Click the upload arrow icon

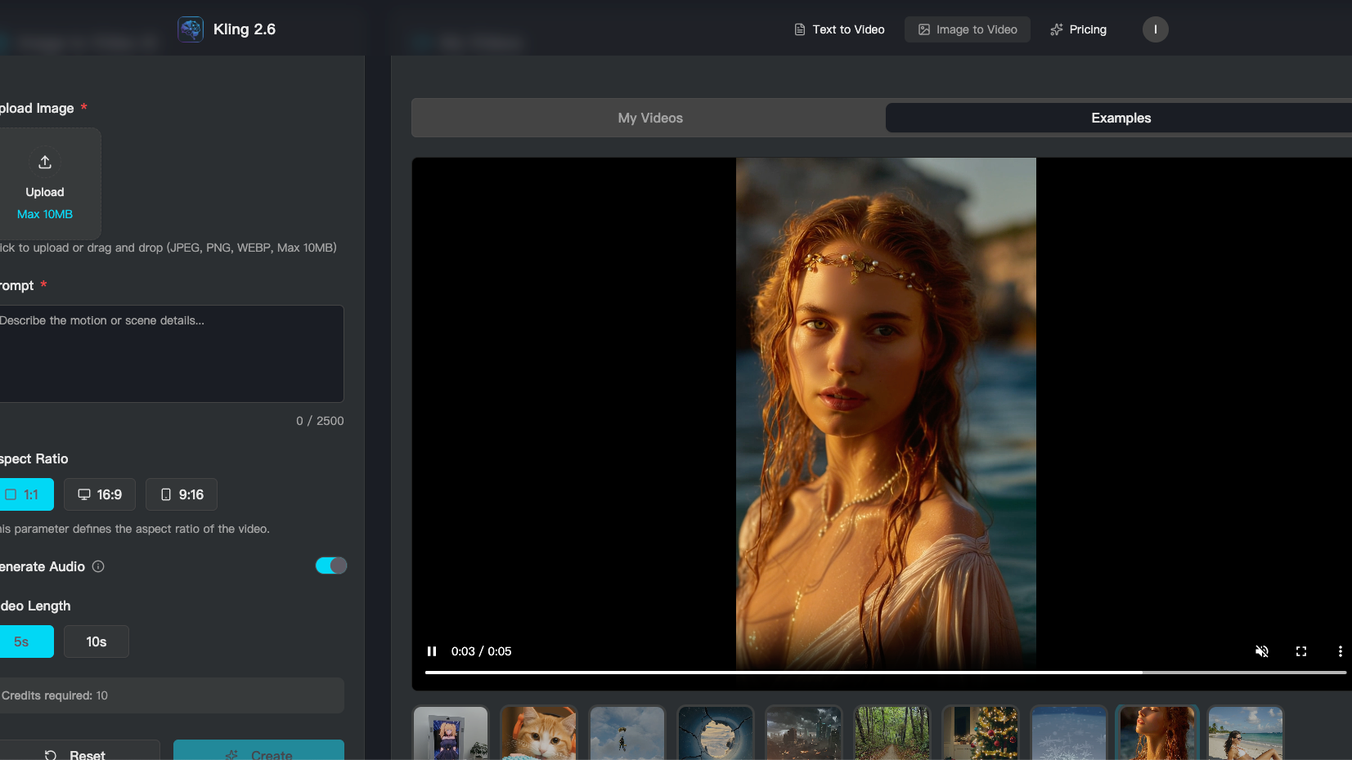(45, 162)
